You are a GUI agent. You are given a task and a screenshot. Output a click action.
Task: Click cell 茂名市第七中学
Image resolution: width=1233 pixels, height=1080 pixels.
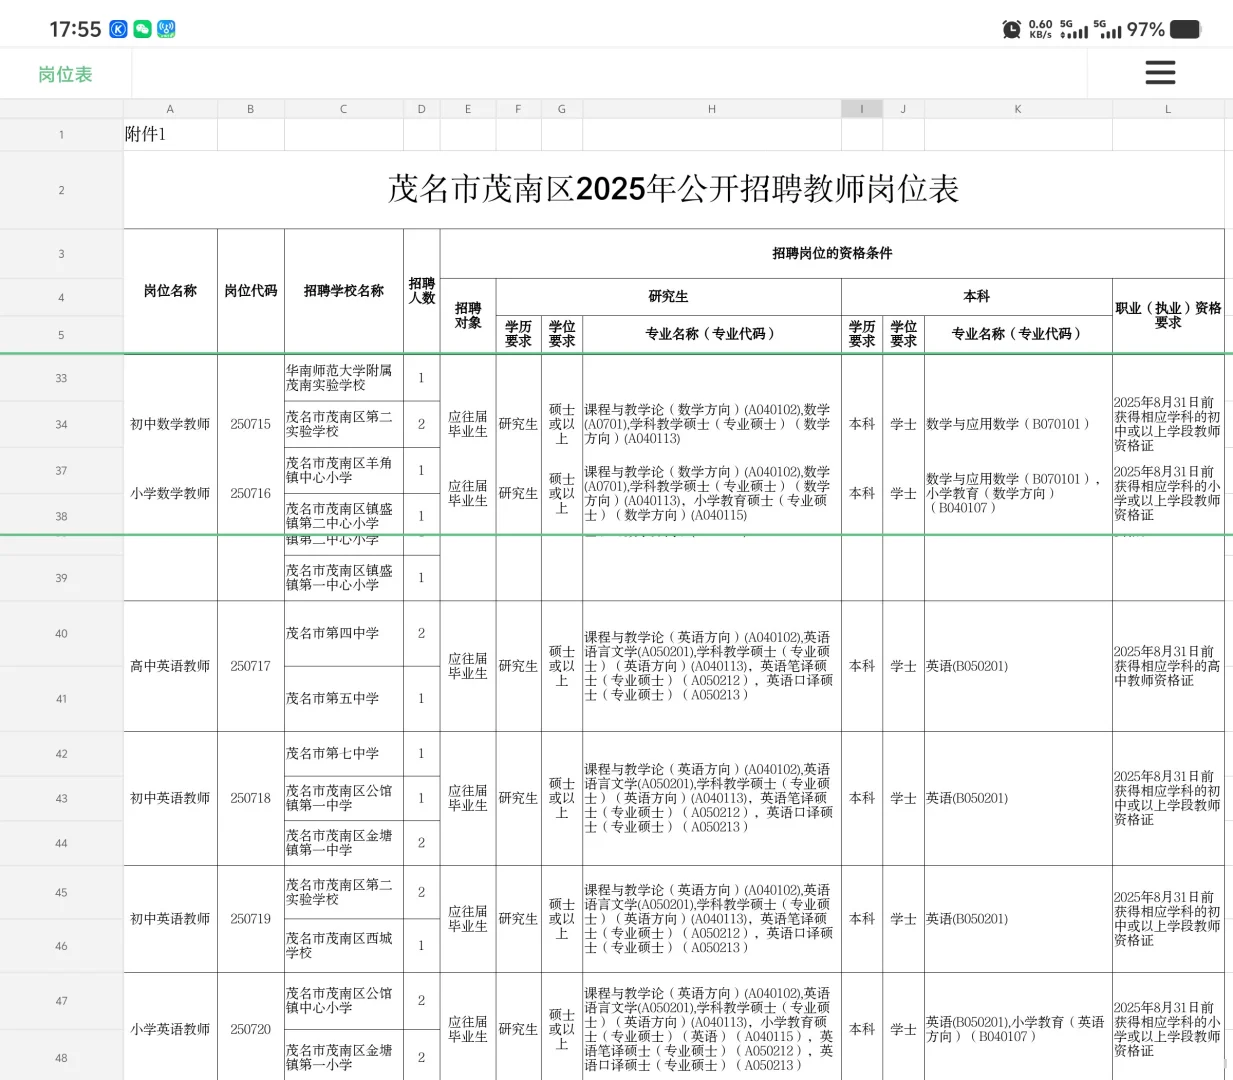344,754
